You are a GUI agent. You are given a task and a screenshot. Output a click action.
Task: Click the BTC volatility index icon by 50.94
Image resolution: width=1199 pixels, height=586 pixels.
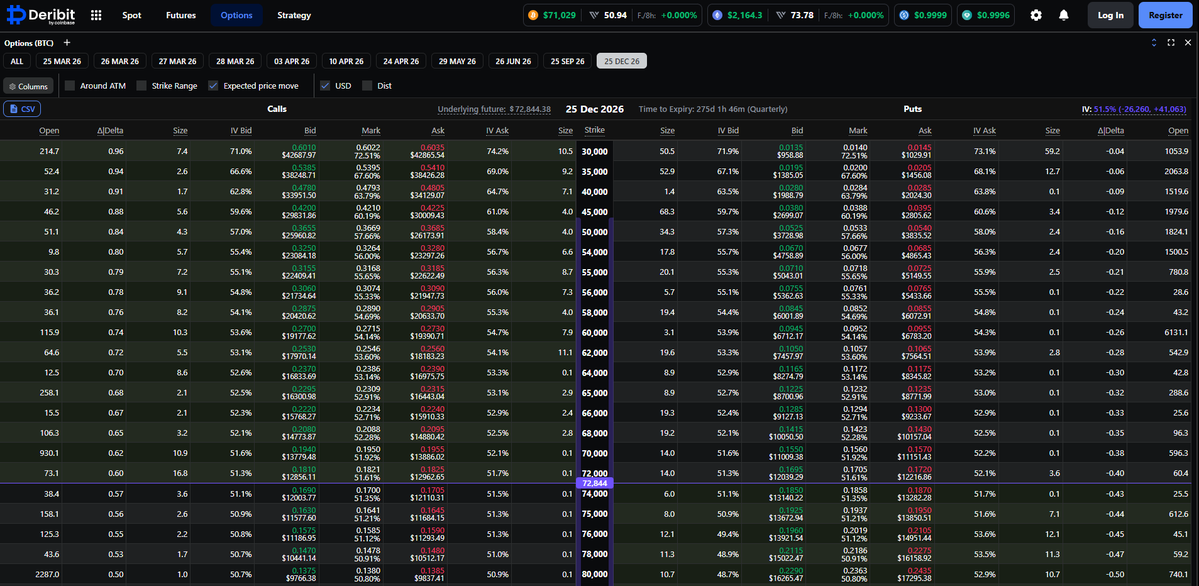(592, 15)
